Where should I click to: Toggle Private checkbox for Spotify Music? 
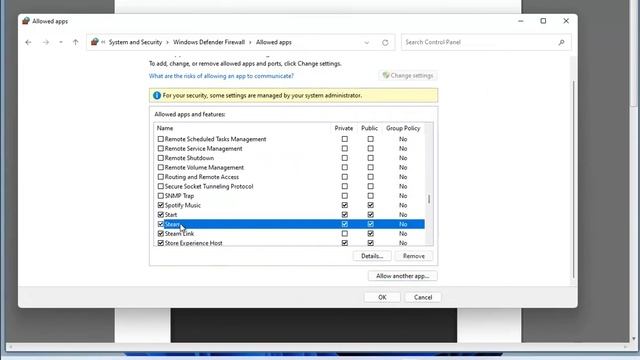(x=345, y=205)
